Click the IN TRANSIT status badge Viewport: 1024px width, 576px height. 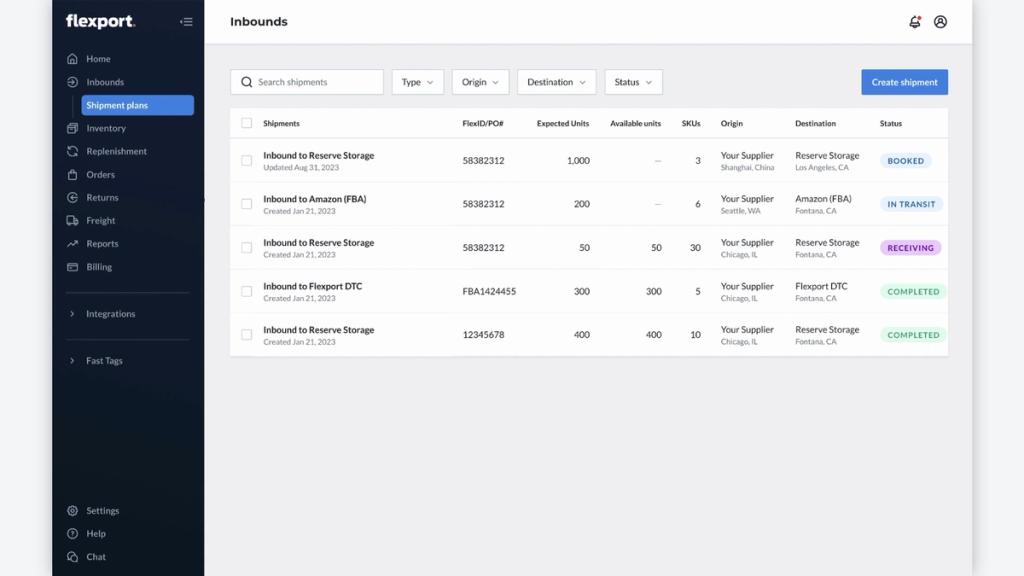[911, 204]
